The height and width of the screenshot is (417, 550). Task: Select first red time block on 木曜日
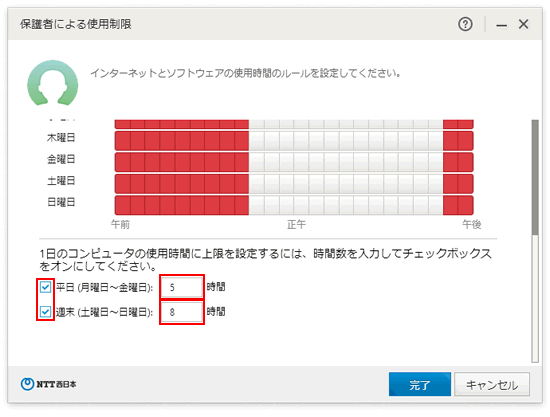point(122,141)
